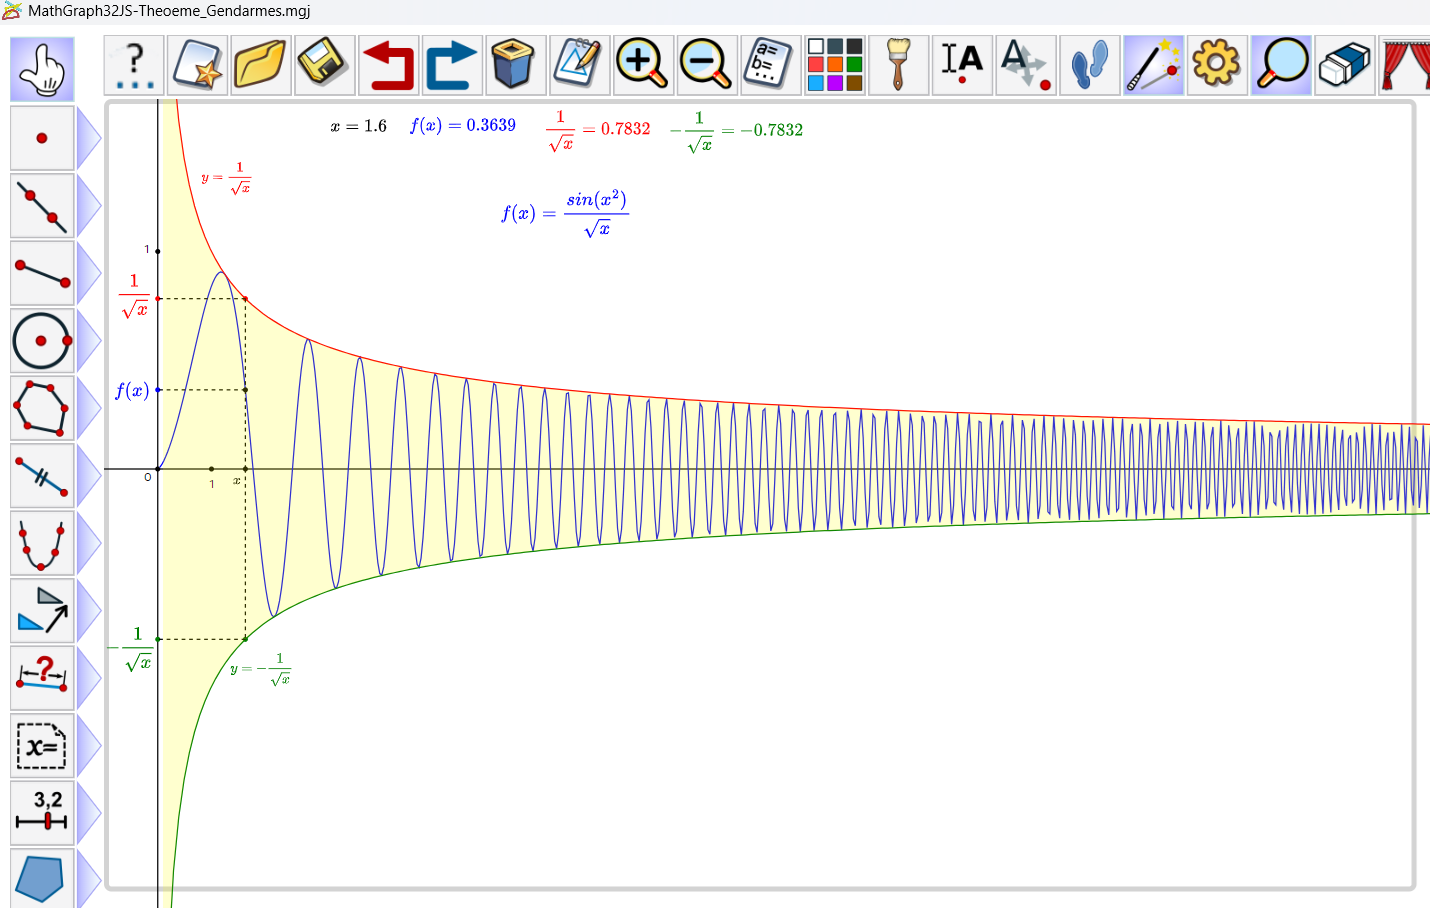Expand the circle tools arrow
1430x908 pixels.
point(88,341)
